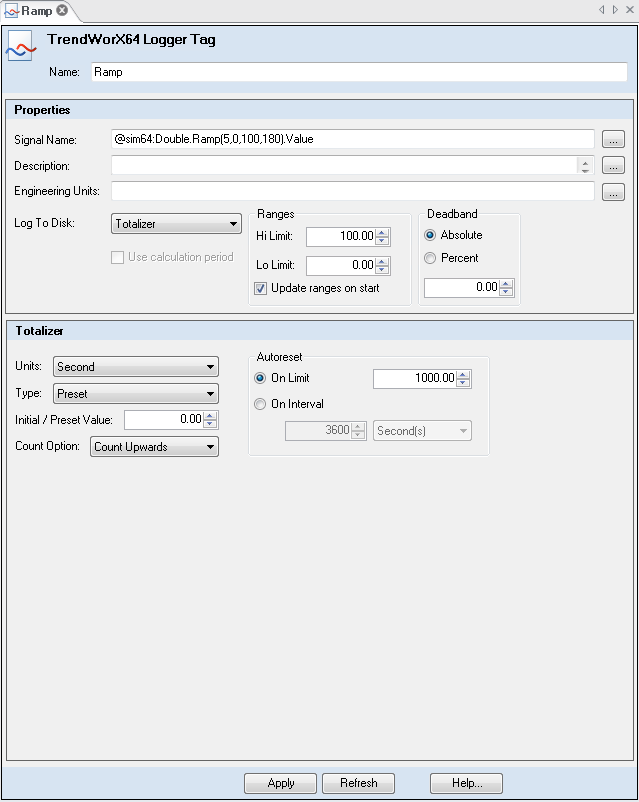
Task: Close the Ramp tab
Action: pos(62,10)
